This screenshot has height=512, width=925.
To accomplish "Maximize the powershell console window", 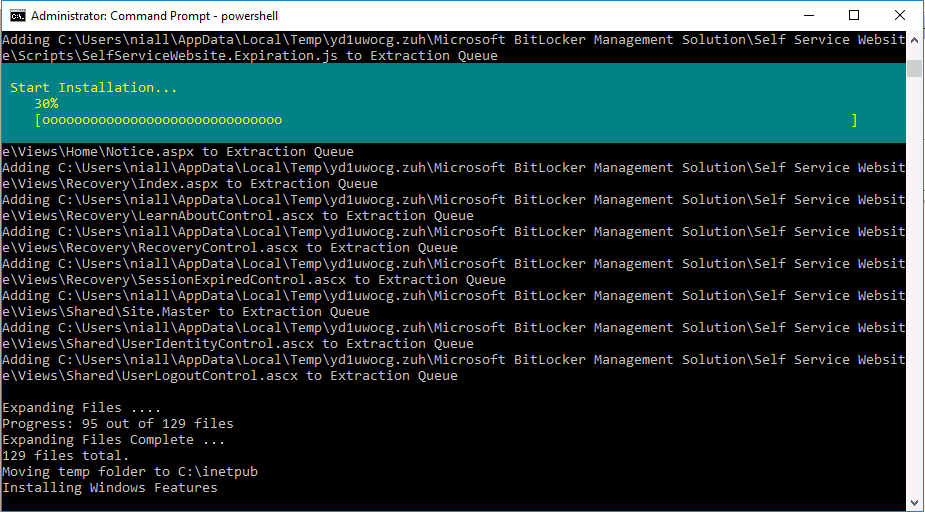I will (854, 15).
